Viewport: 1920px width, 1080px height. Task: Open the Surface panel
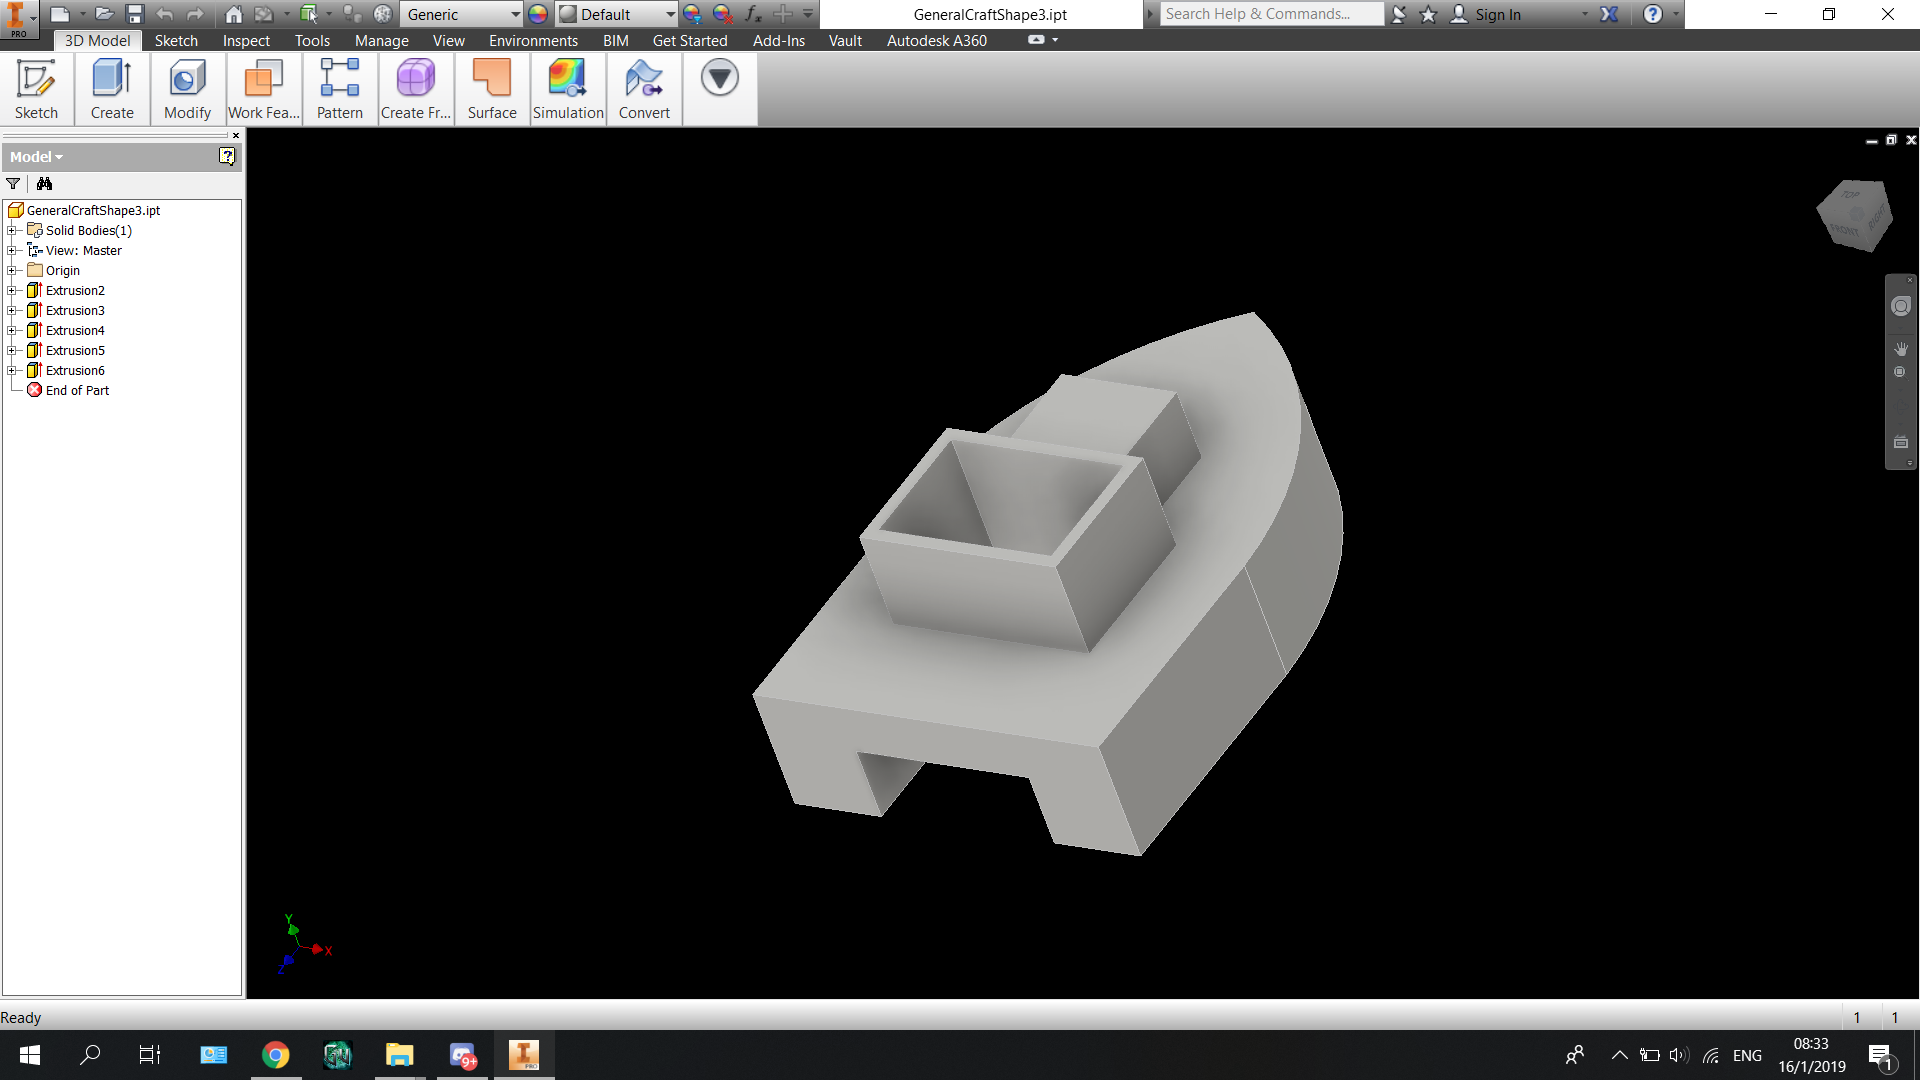(492, 89)
